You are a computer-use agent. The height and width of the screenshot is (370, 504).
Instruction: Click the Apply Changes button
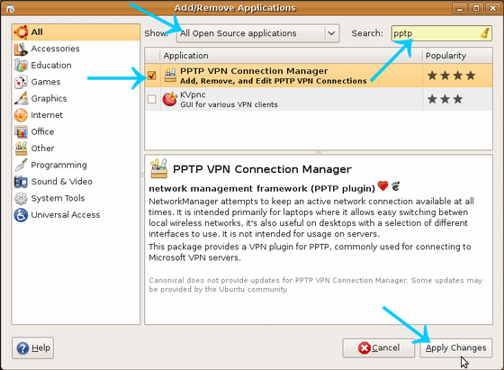[x=456, y=348]
